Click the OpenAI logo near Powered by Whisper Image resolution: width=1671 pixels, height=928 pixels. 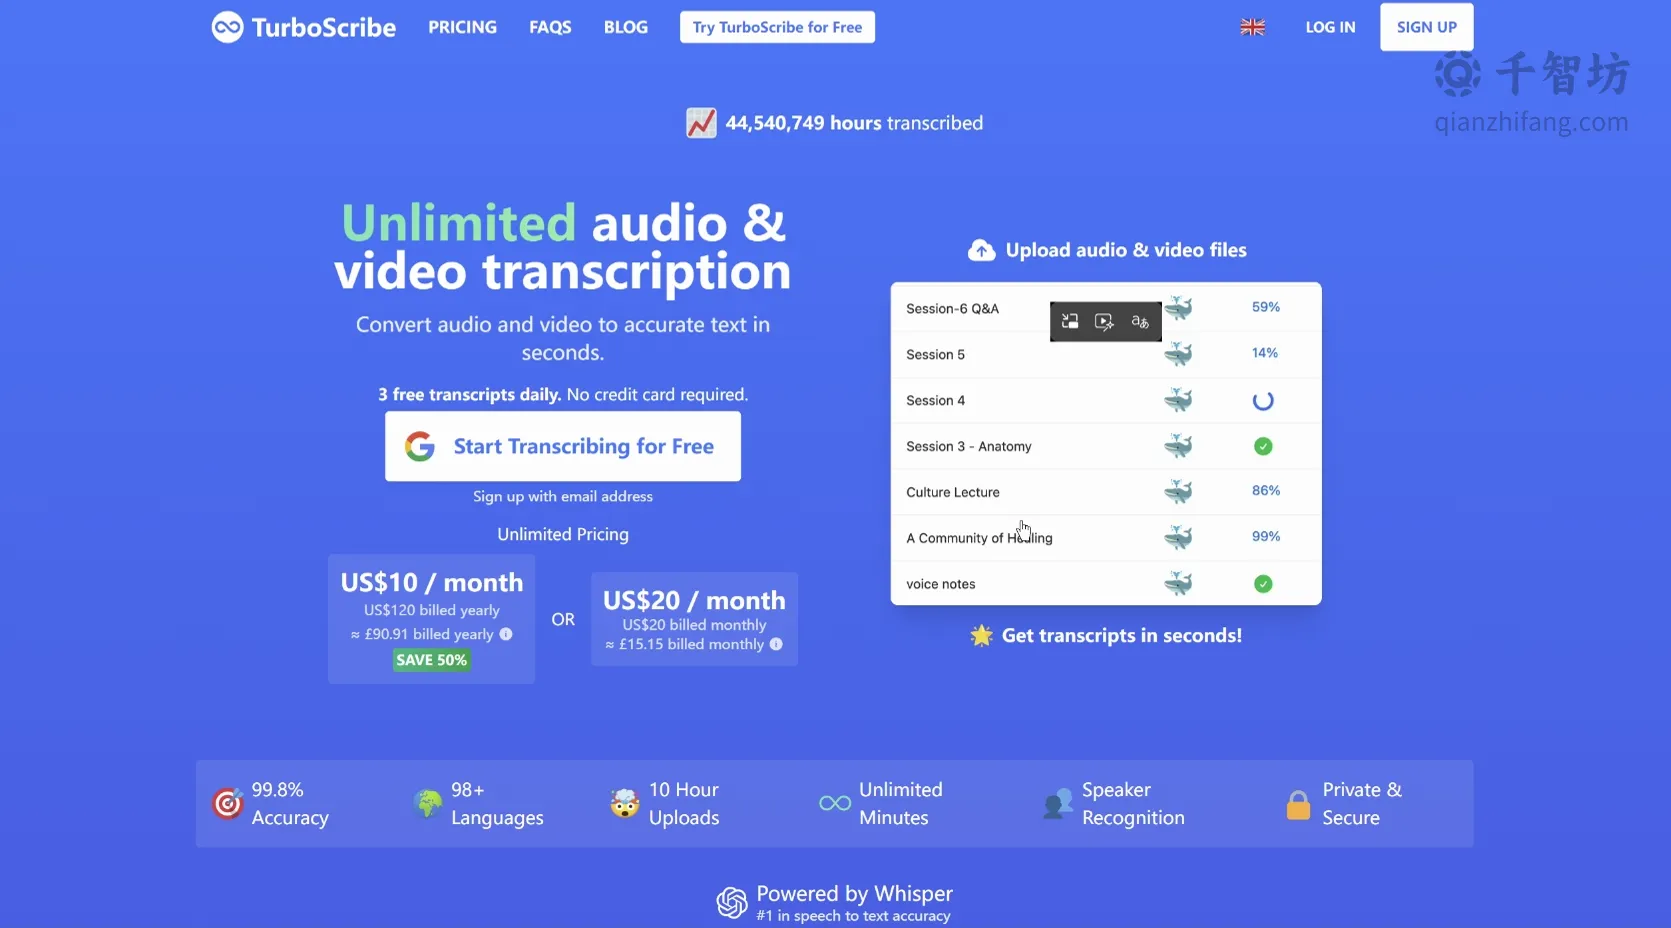point(732,903)
